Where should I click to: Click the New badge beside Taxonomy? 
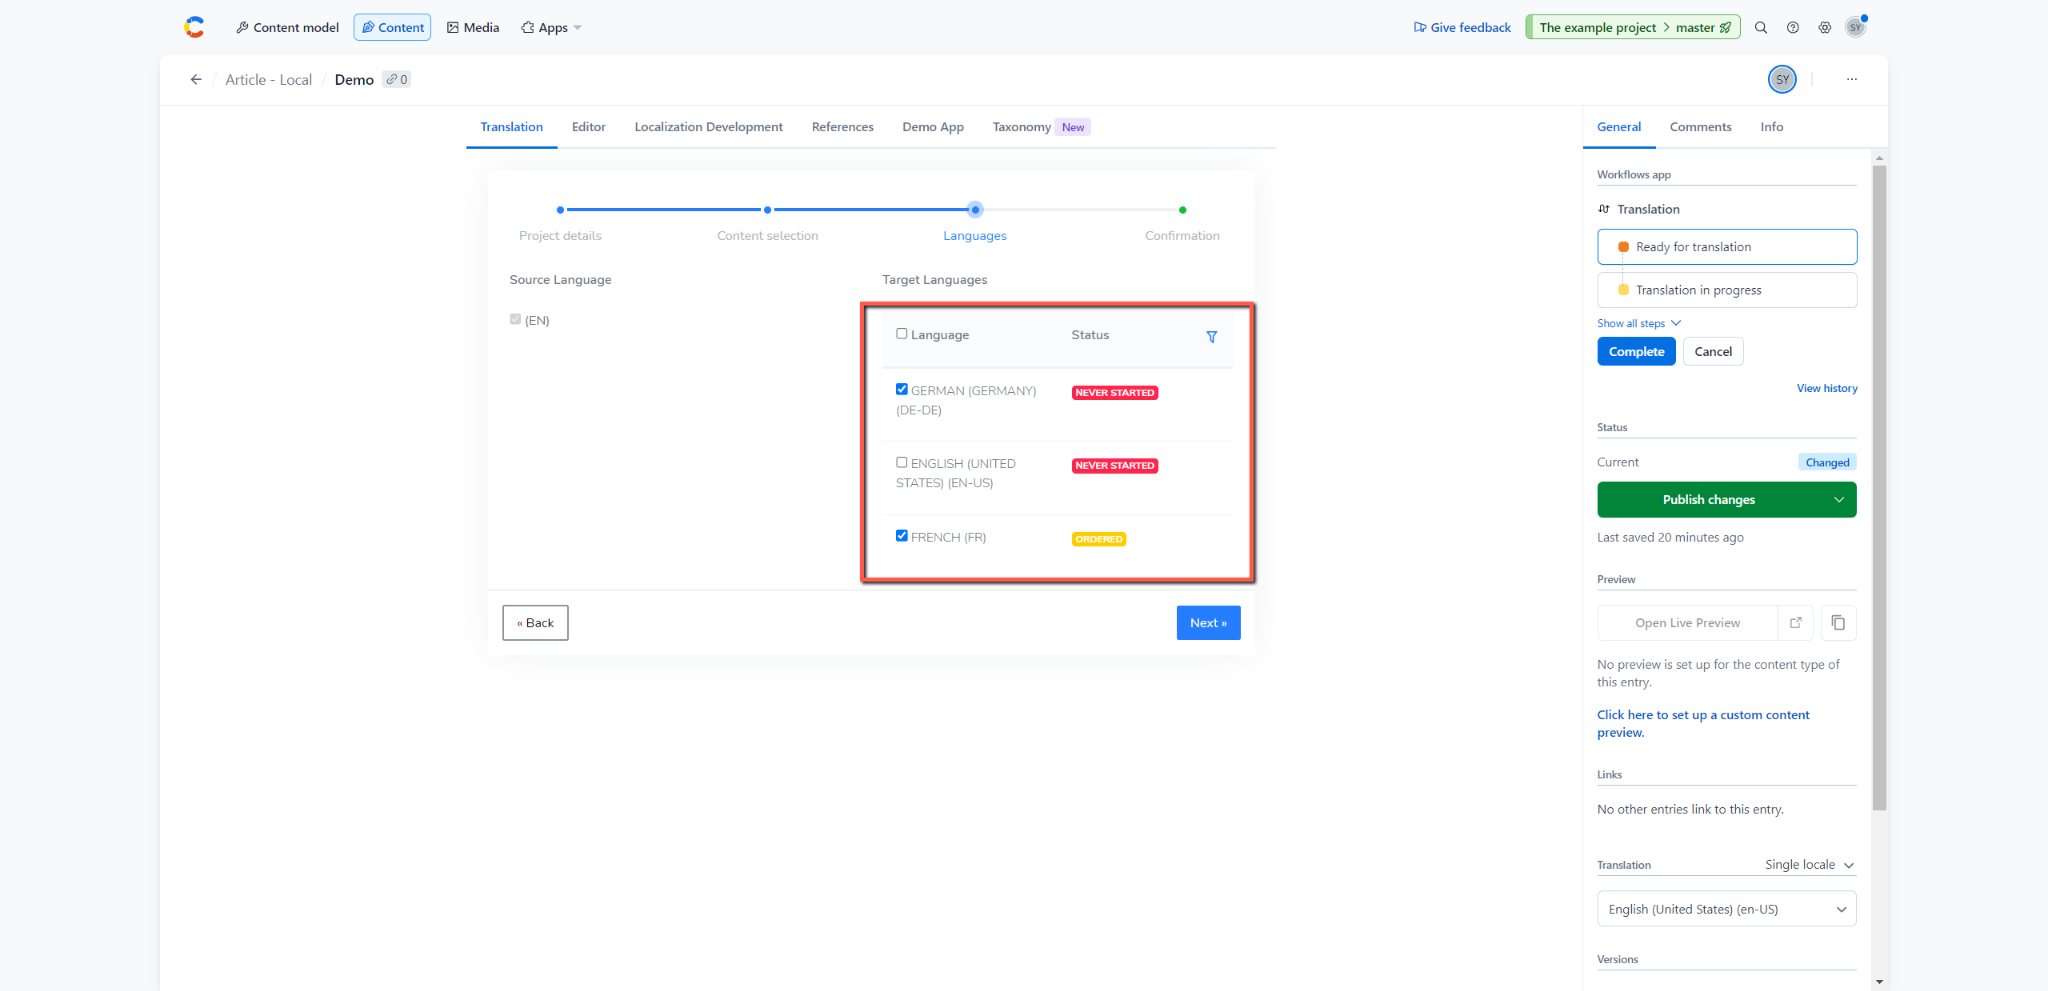(1073, 127)
